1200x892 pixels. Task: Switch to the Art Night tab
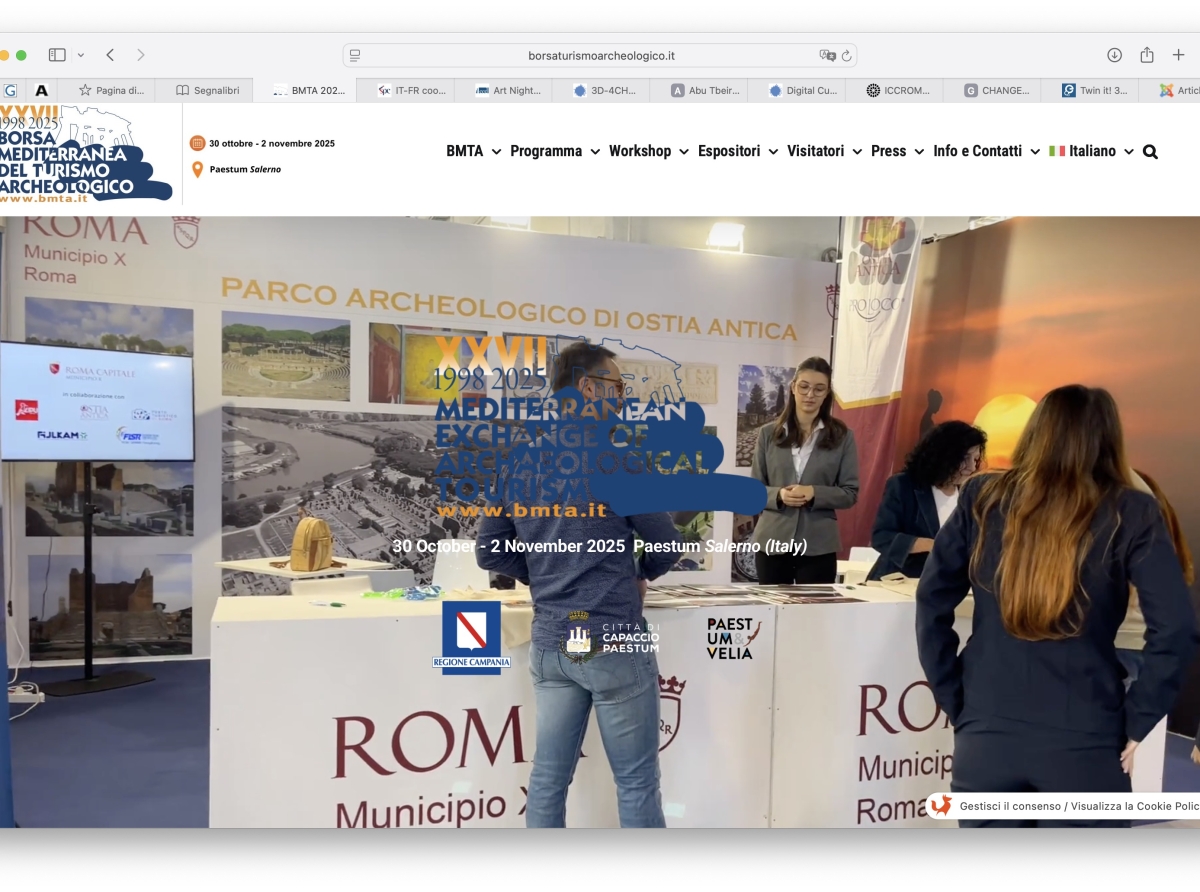pos(508,90)
